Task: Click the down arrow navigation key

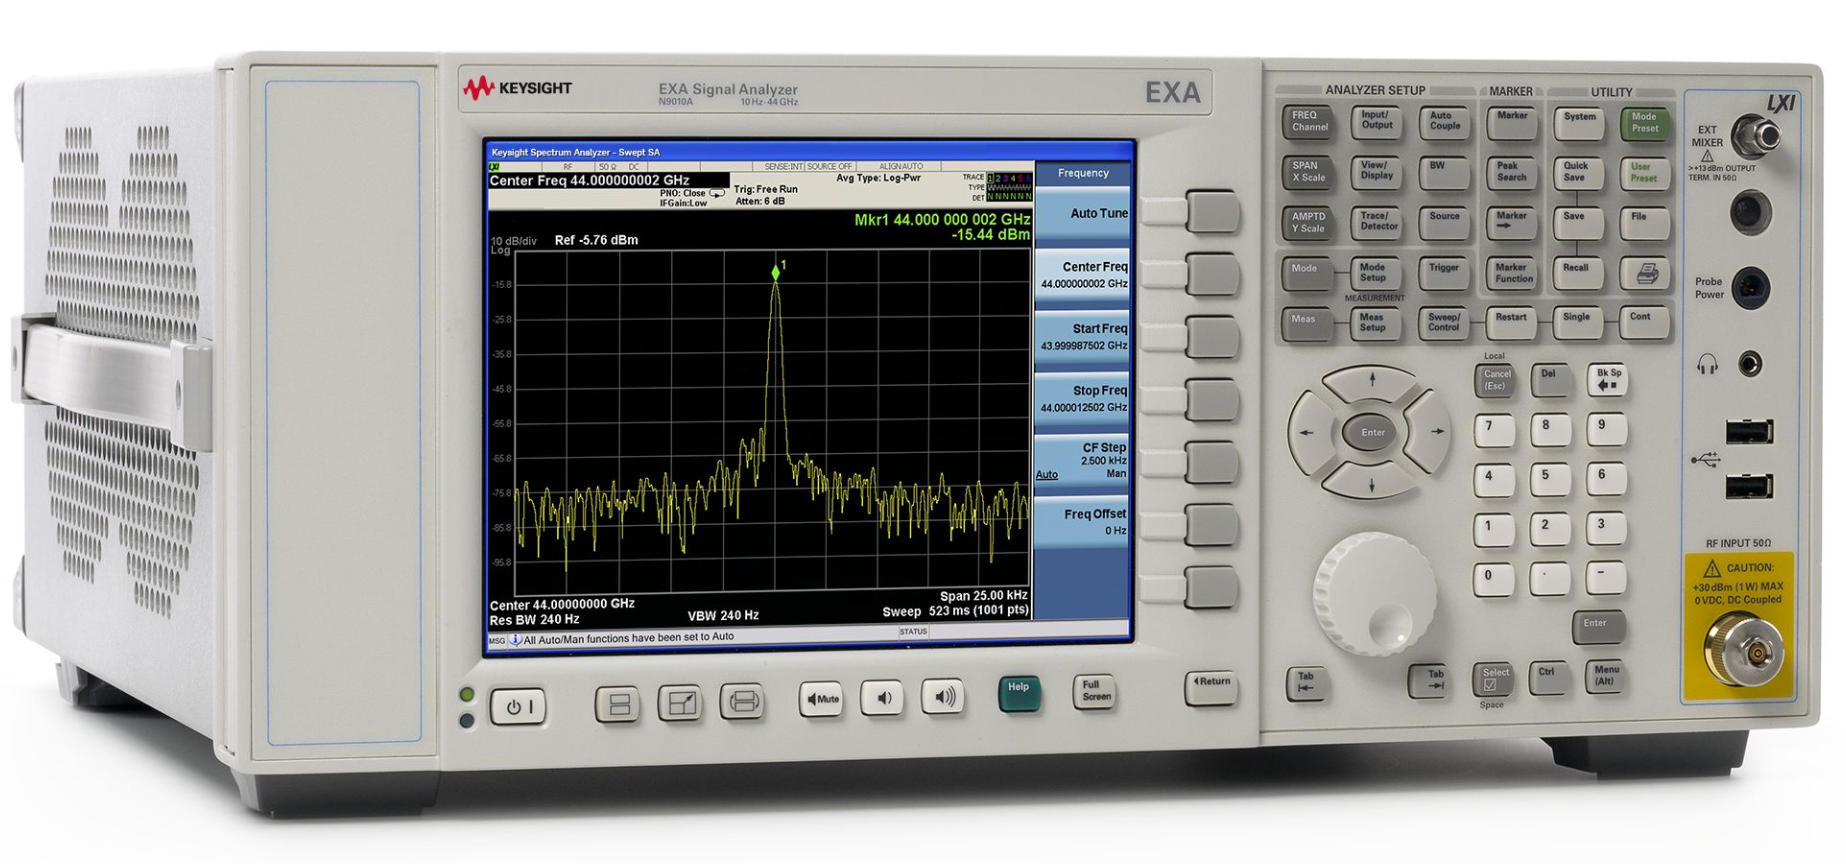Action: point(1371,483)
